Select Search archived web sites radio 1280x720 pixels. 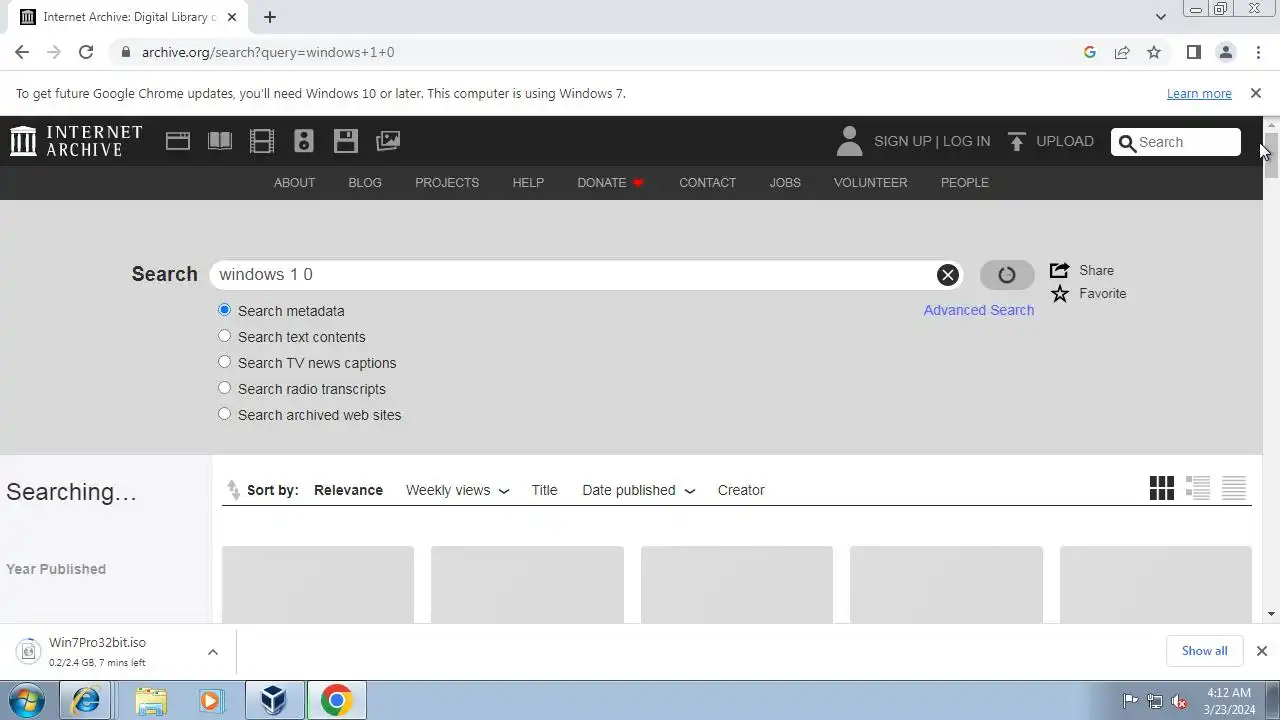[x=224, y=414]
